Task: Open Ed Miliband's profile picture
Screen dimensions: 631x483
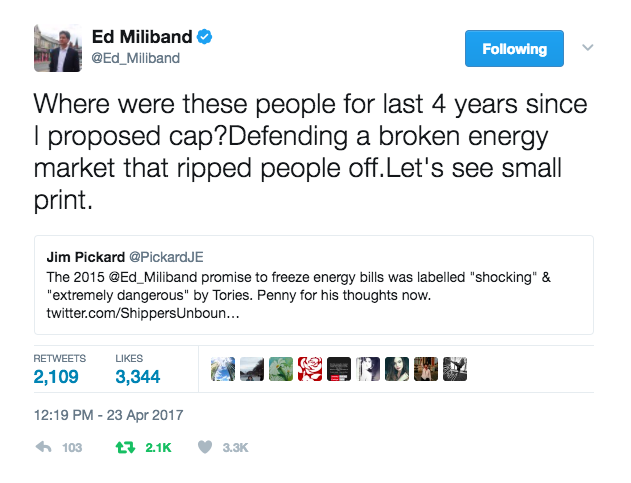Action: pyautogui.click(x=58, y=48)
